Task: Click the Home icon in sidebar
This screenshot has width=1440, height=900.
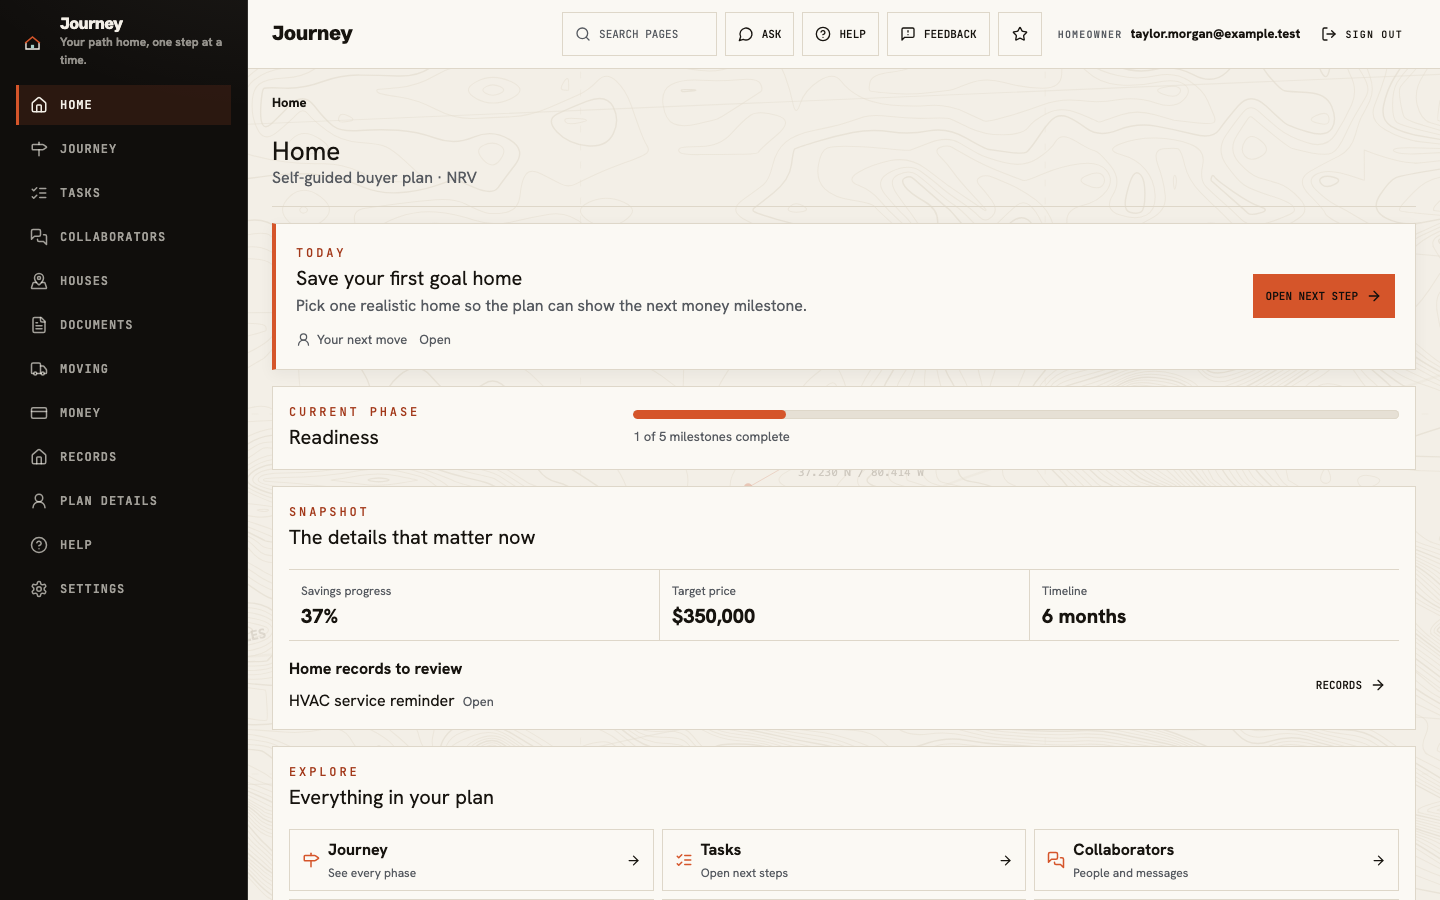Action: point(39,105)
